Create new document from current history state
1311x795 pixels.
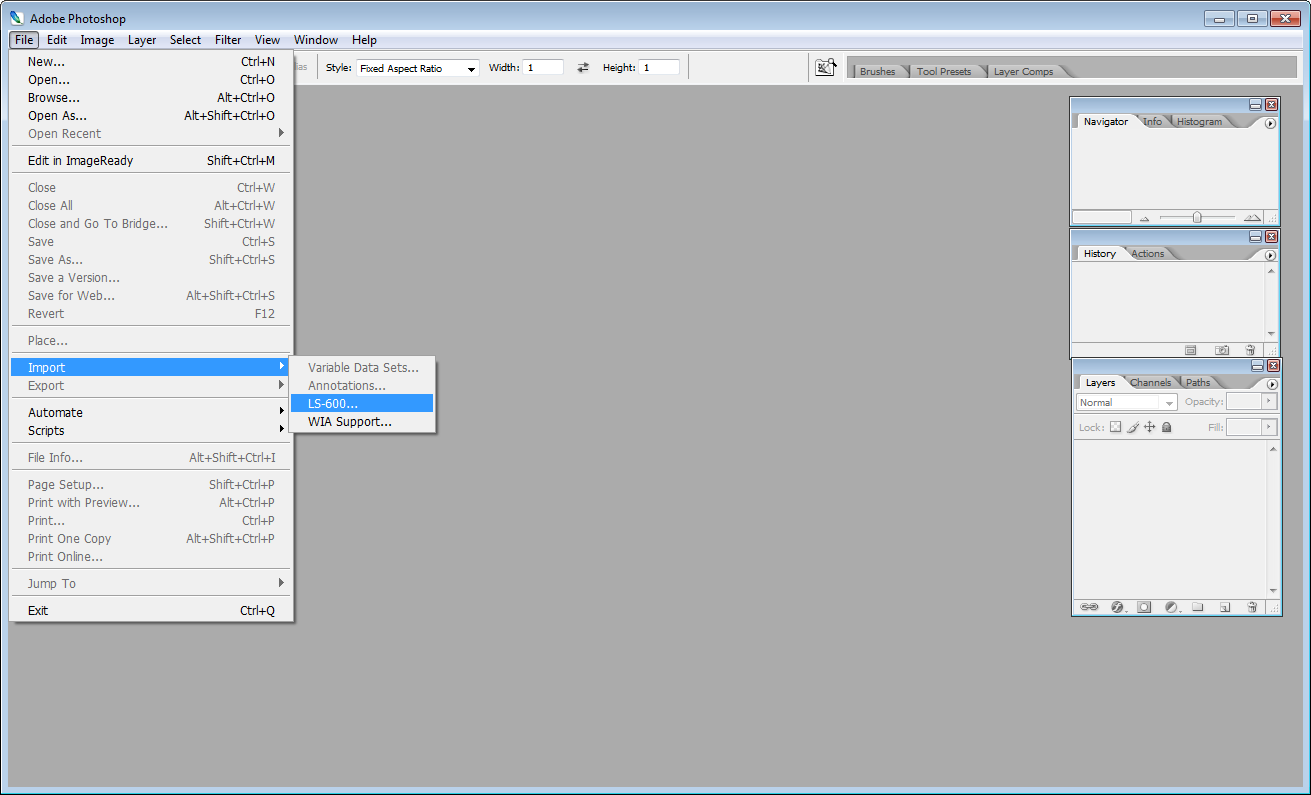click(1191, 350)
